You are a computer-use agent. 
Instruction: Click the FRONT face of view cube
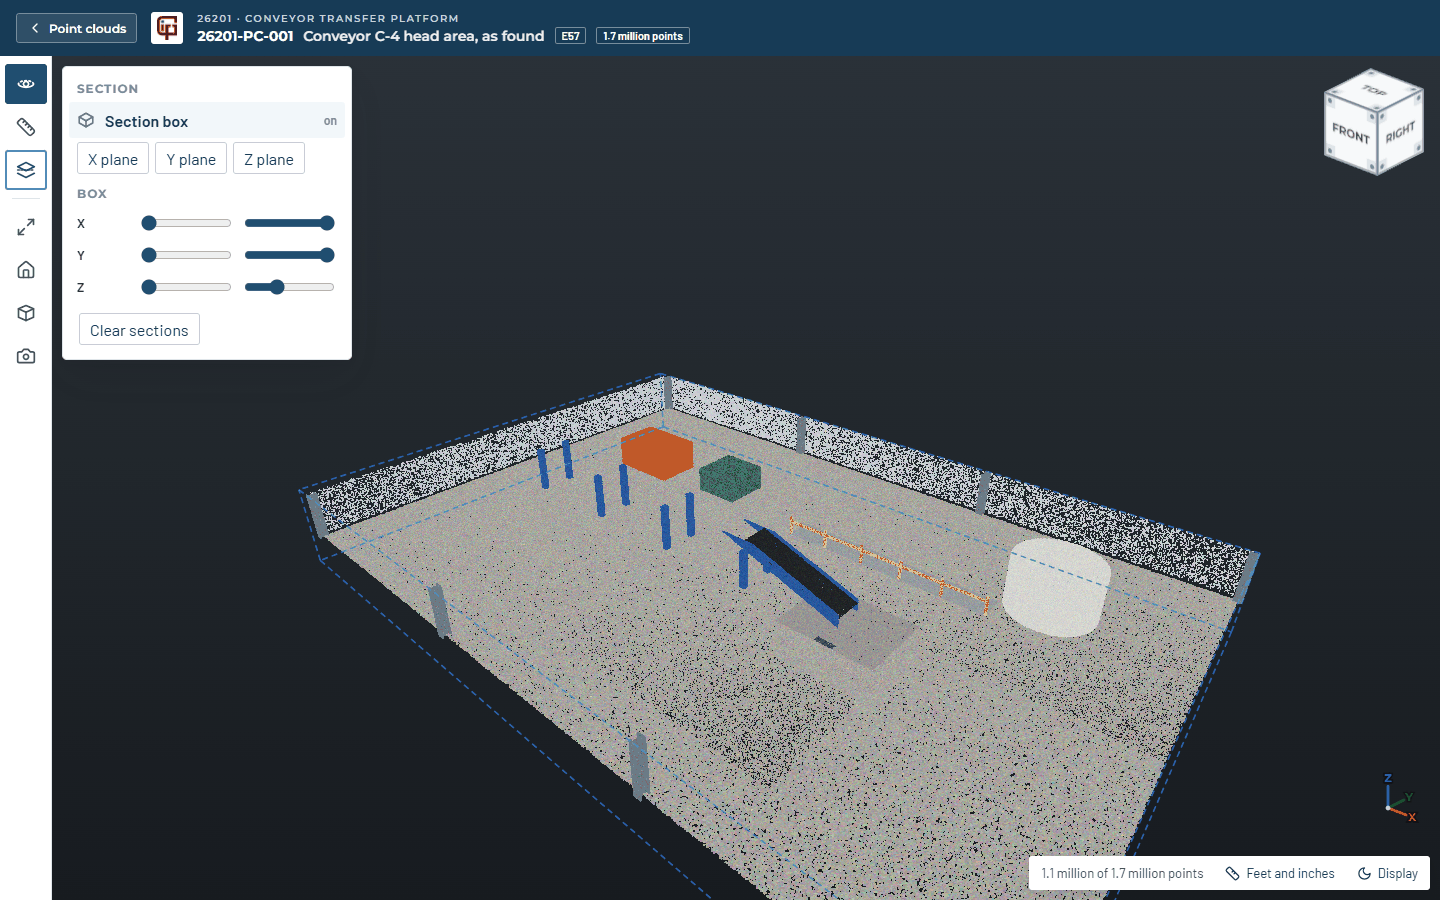tap(1350, 133)
